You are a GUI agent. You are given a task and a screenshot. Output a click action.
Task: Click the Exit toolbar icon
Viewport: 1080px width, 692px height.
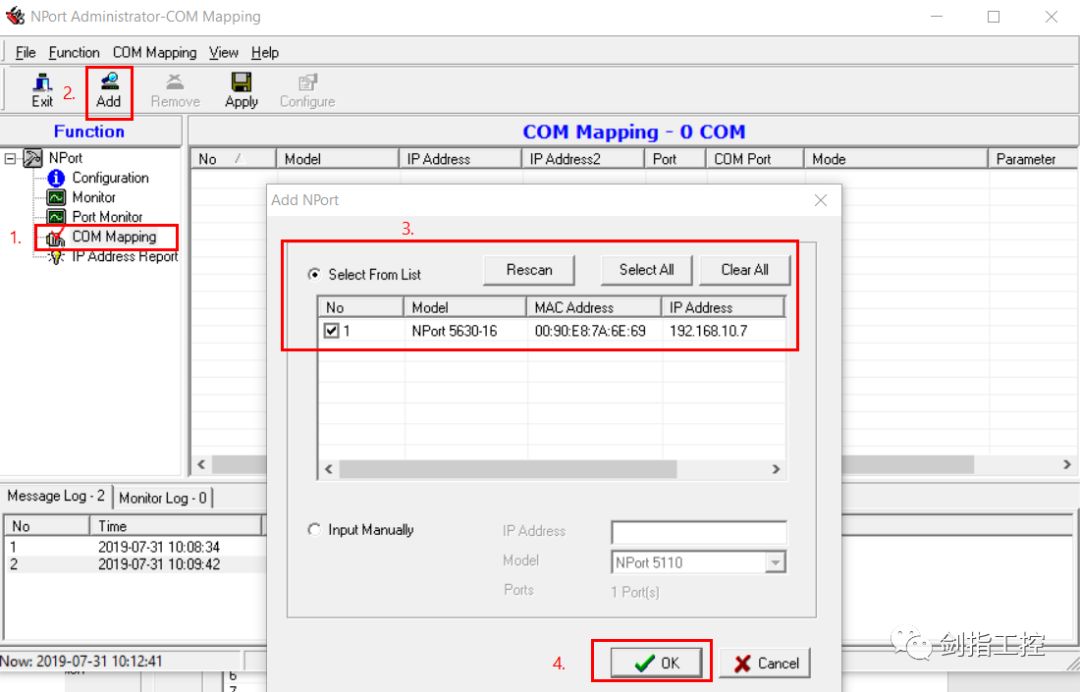click(x=42, y=90)
